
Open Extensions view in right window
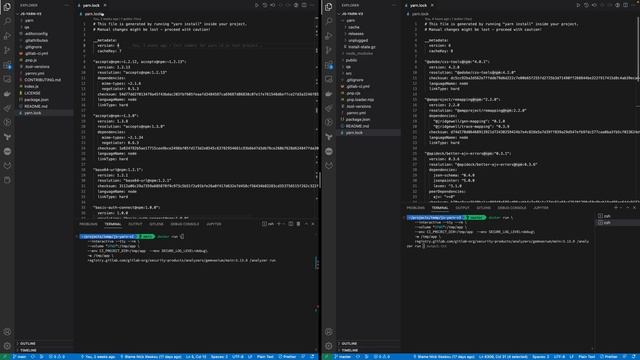[x=329, y=65]
